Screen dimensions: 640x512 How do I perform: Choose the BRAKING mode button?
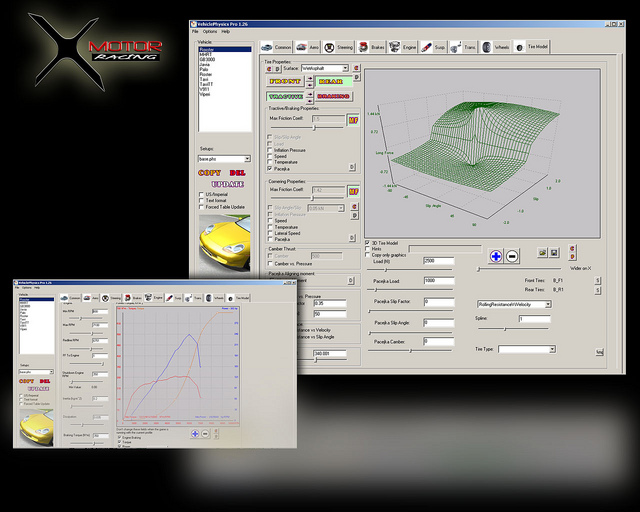click(x=331, y=96)
